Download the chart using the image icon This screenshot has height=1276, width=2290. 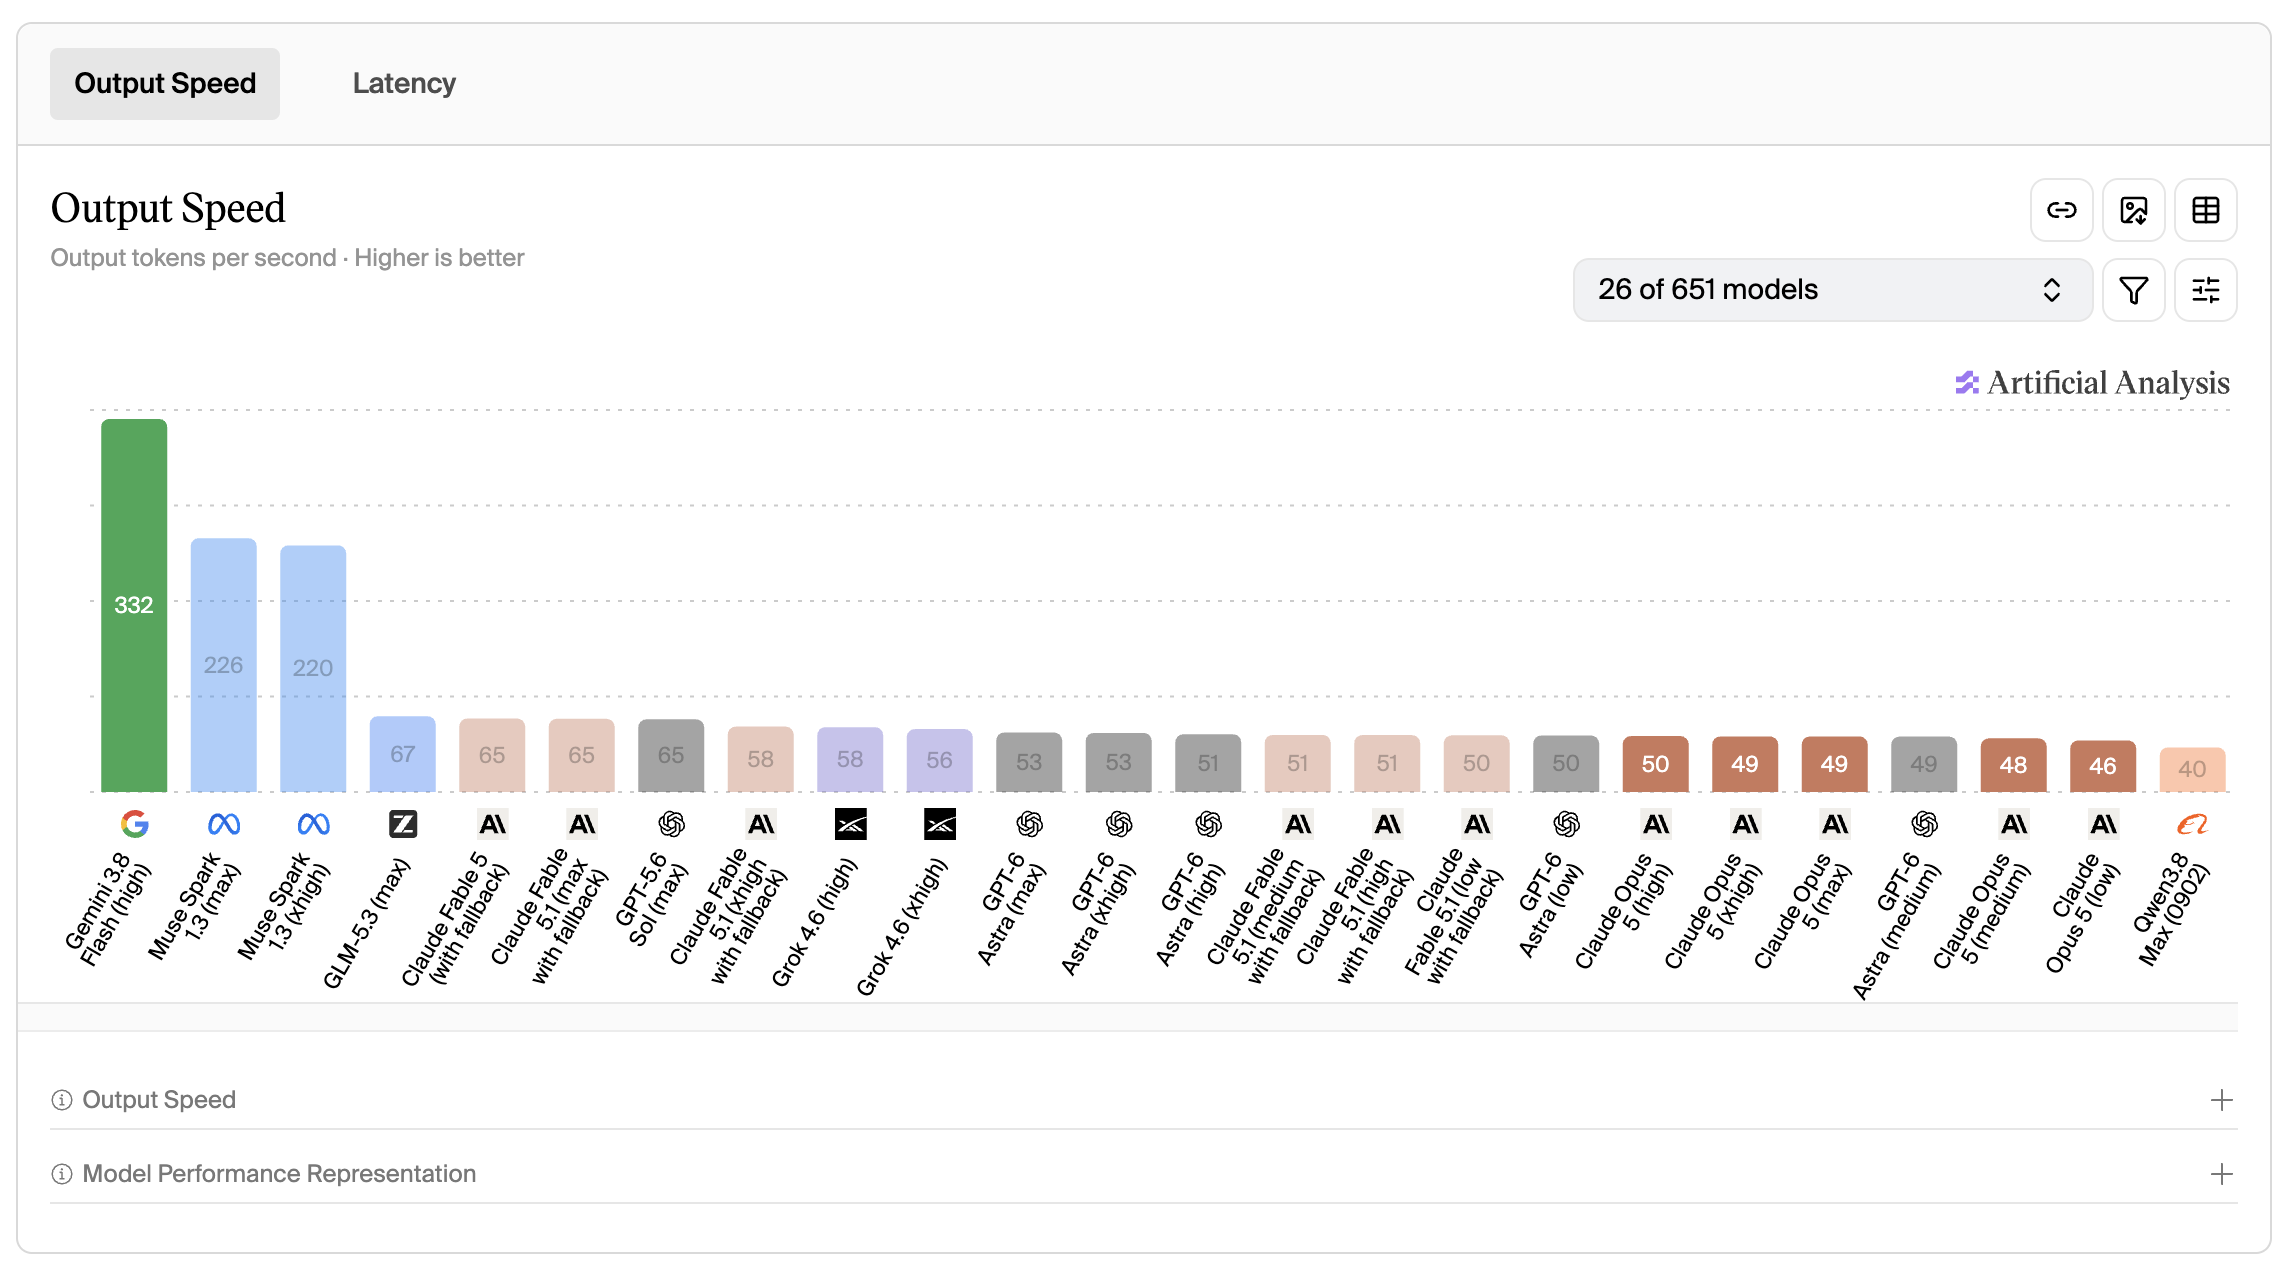pyautogui.click(x=2134, y=210)
